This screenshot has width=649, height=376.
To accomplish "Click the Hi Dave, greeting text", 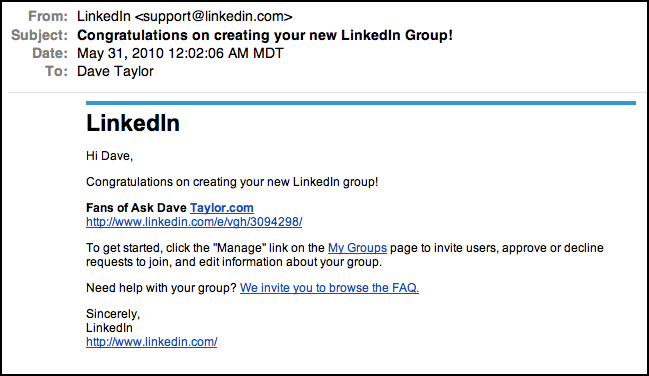I will (109, 156).
